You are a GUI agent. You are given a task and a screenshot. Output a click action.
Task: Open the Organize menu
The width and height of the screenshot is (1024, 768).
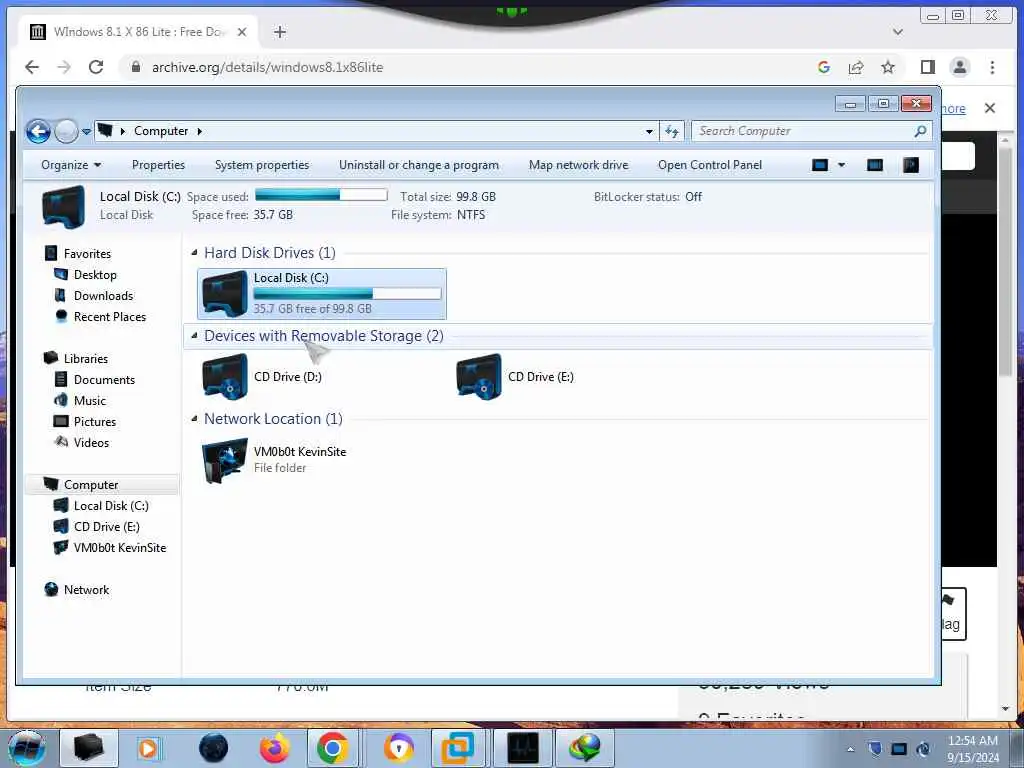point(71,165)
